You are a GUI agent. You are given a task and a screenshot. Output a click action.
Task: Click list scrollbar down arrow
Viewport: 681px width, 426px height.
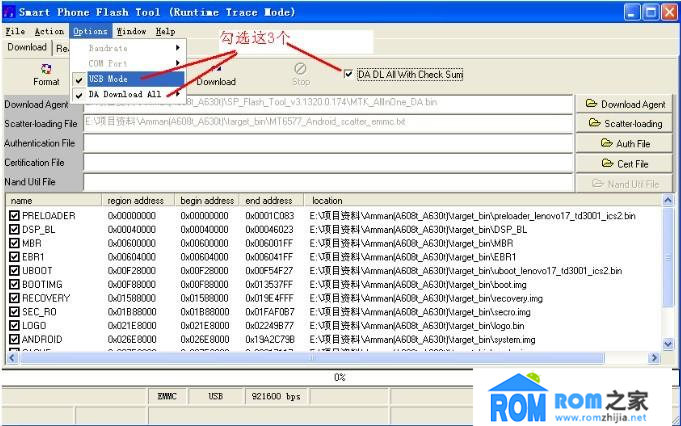coord(668,344)
